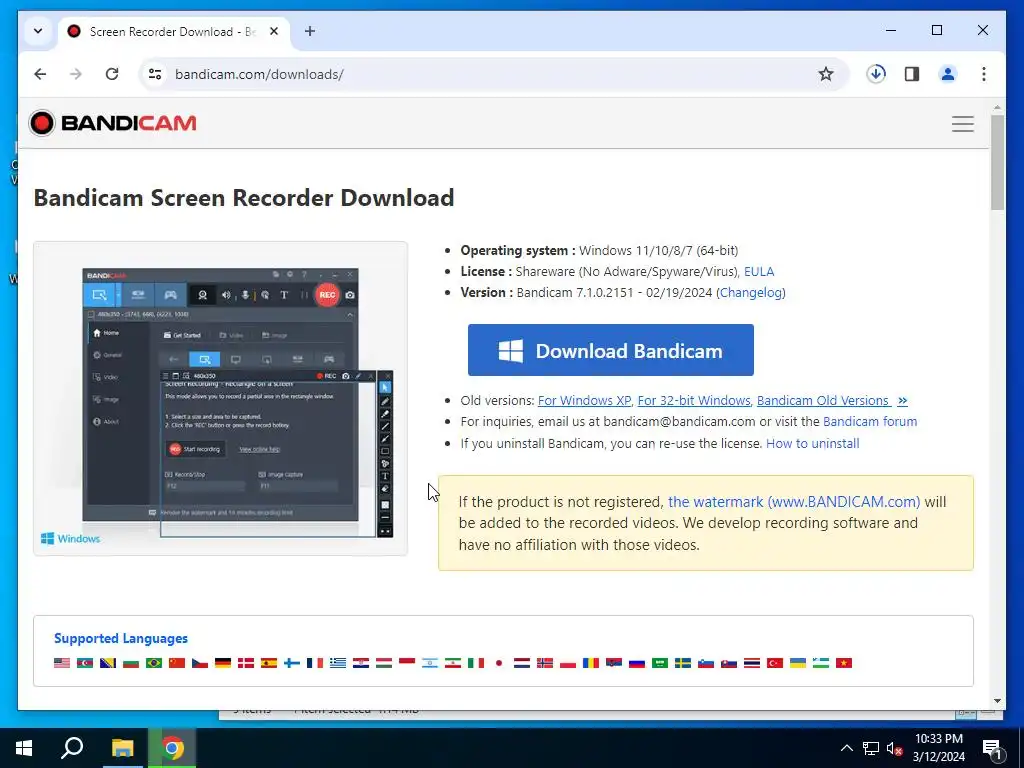1024x768 pixels.
Task: Select the Greece flag
Action: [338, 663]
